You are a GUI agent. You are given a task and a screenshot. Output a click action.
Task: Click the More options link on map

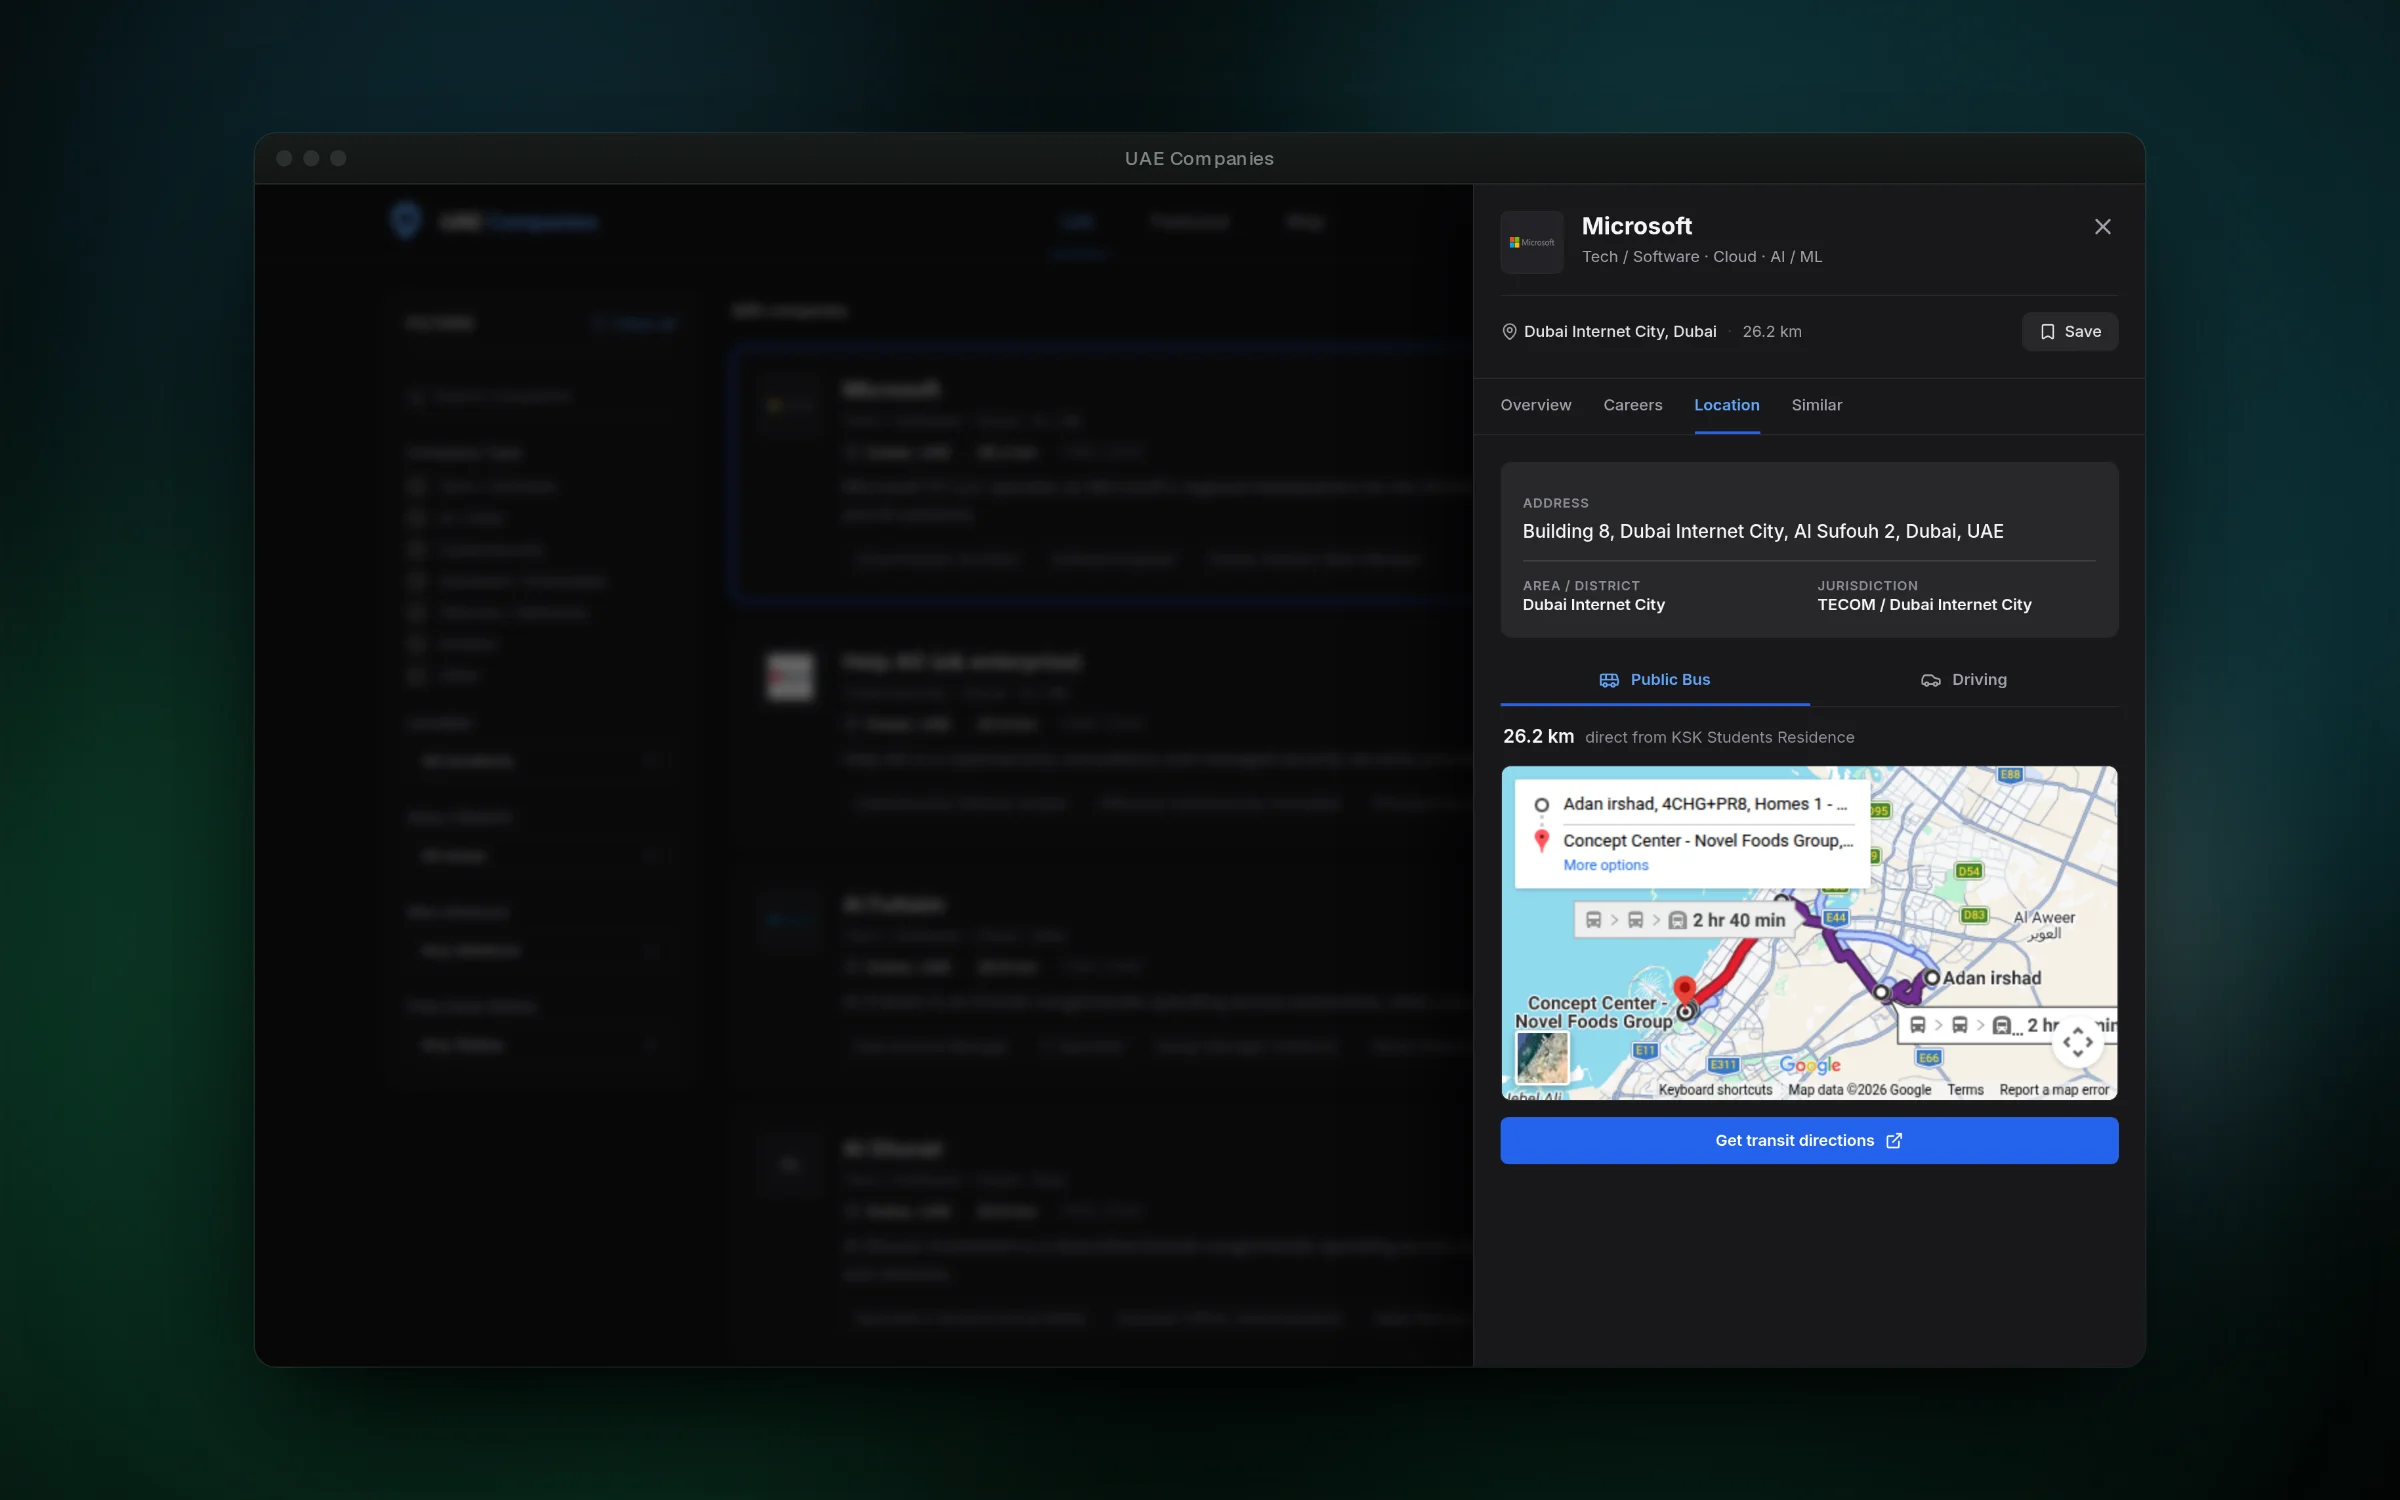click(1605, 865)
